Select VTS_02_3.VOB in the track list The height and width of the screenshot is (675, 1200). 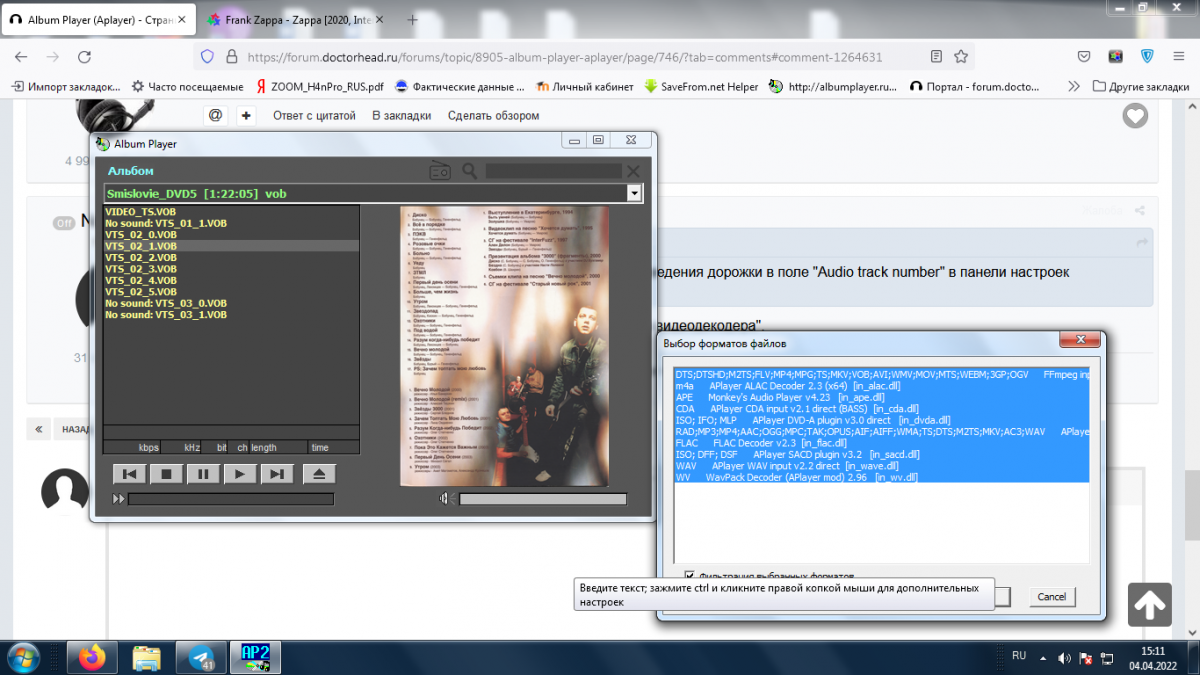point(140,269)
